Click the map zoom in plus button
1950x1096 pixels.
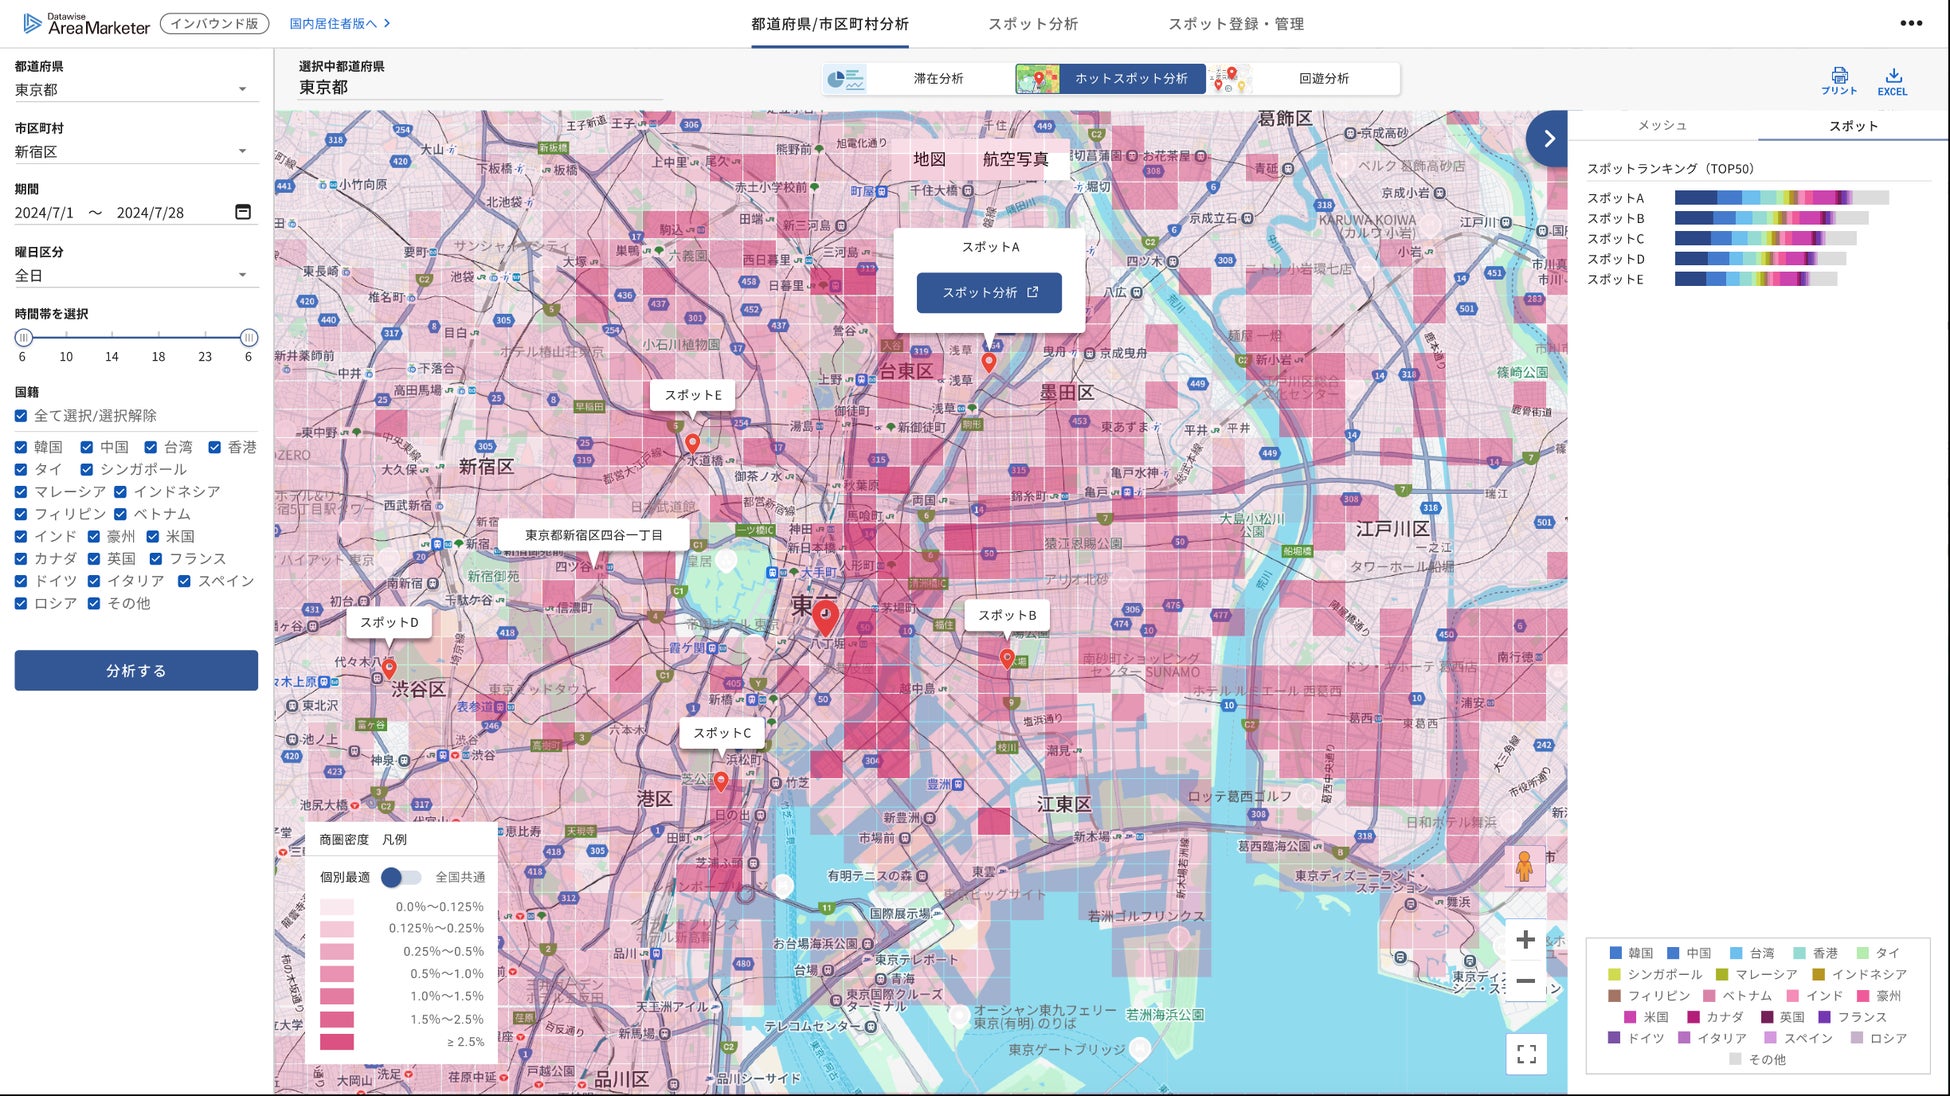point(1525,940)
